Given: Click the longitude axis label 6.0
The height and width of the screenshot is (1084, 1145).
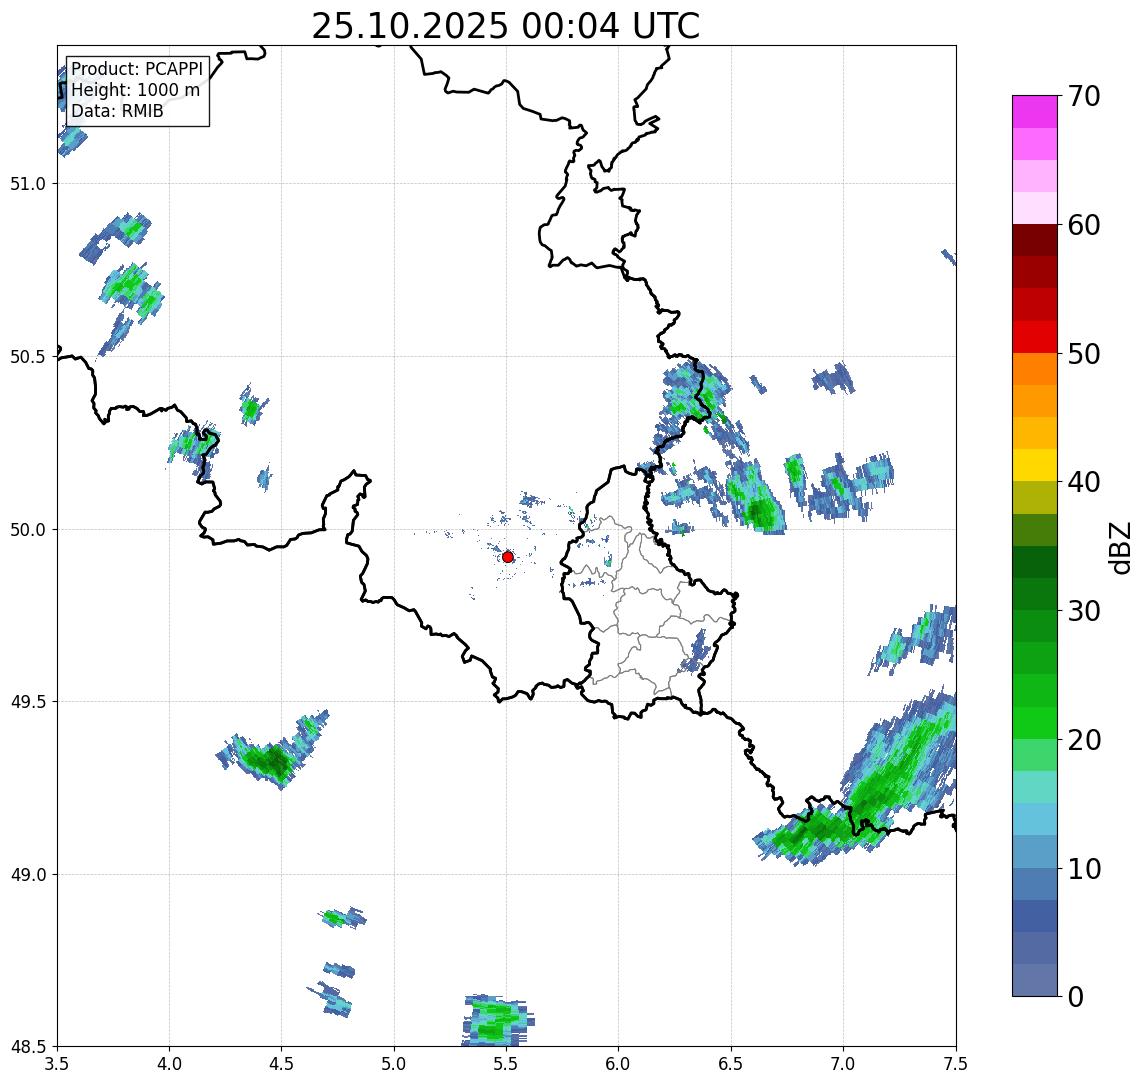Looking at the screenshot, I should pyautogui.click(x=619, y=1064).
